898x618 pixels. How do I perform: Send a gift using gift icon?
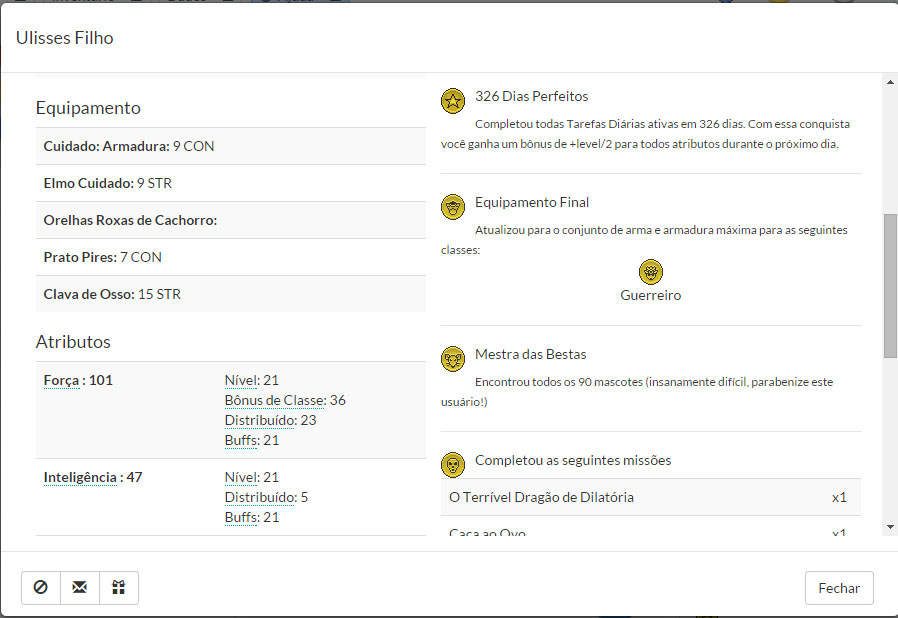119,588
